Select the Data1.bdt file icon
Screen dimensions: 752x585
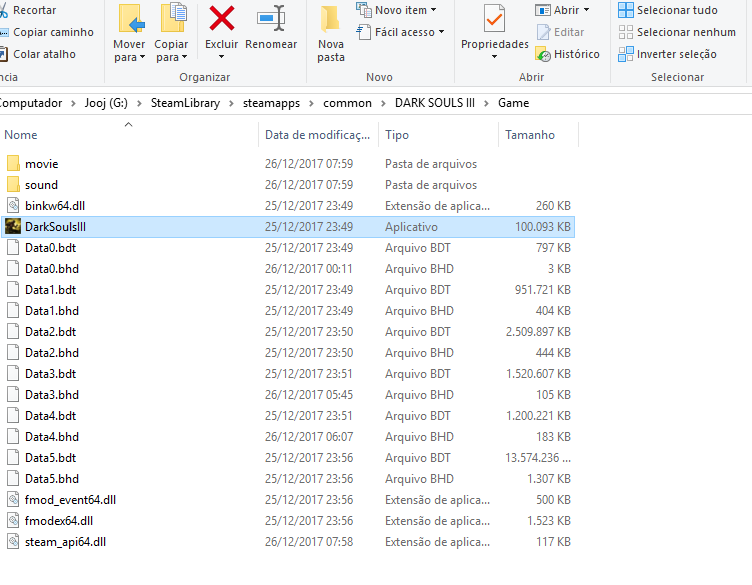[13, 290]
